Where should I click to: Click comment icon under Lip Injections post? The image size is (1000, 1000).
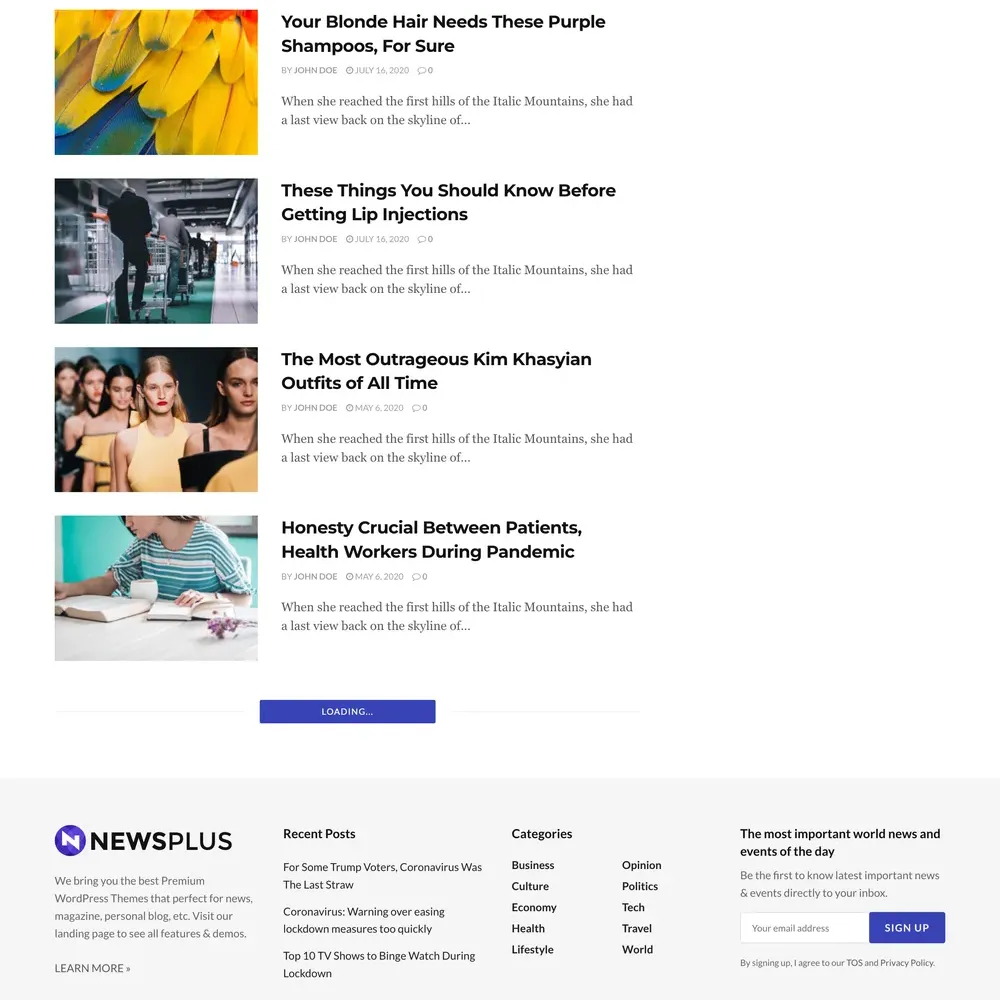pos(422,239)
